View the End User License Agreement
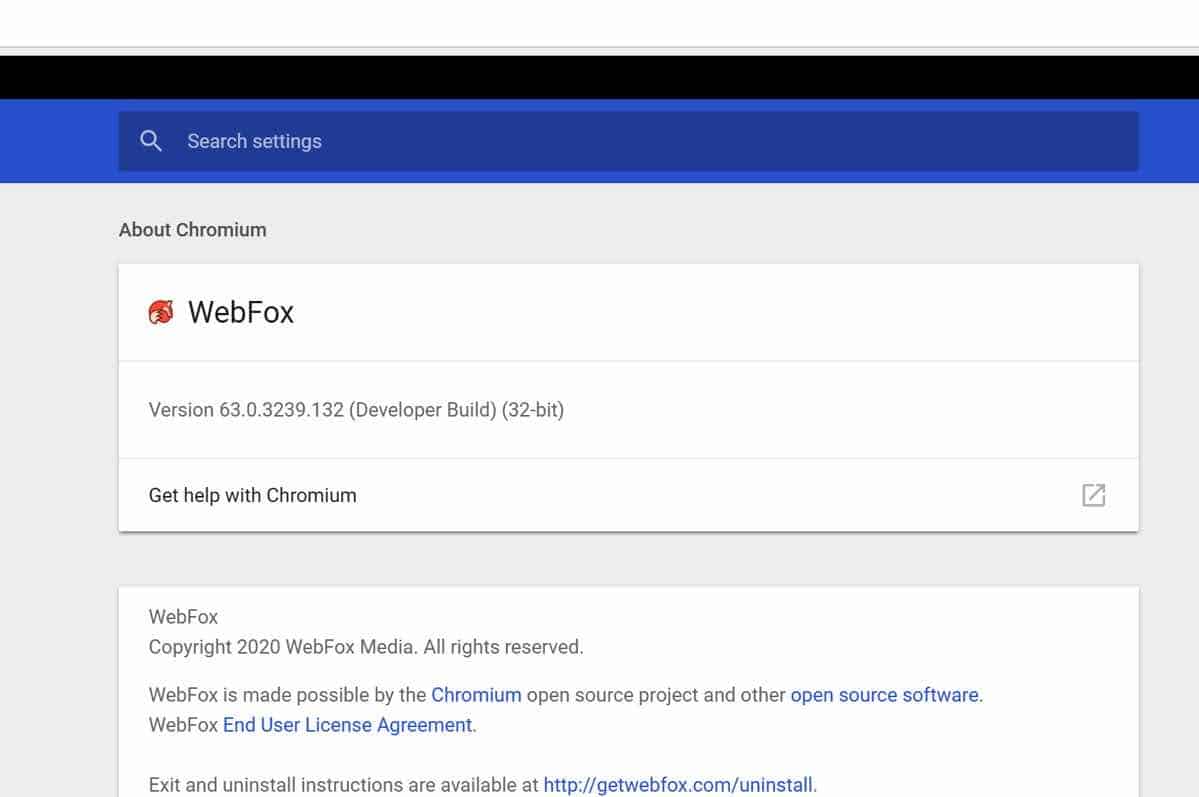Image resolution: width=1199 pixels, height=797 pixels. (347, 724)
